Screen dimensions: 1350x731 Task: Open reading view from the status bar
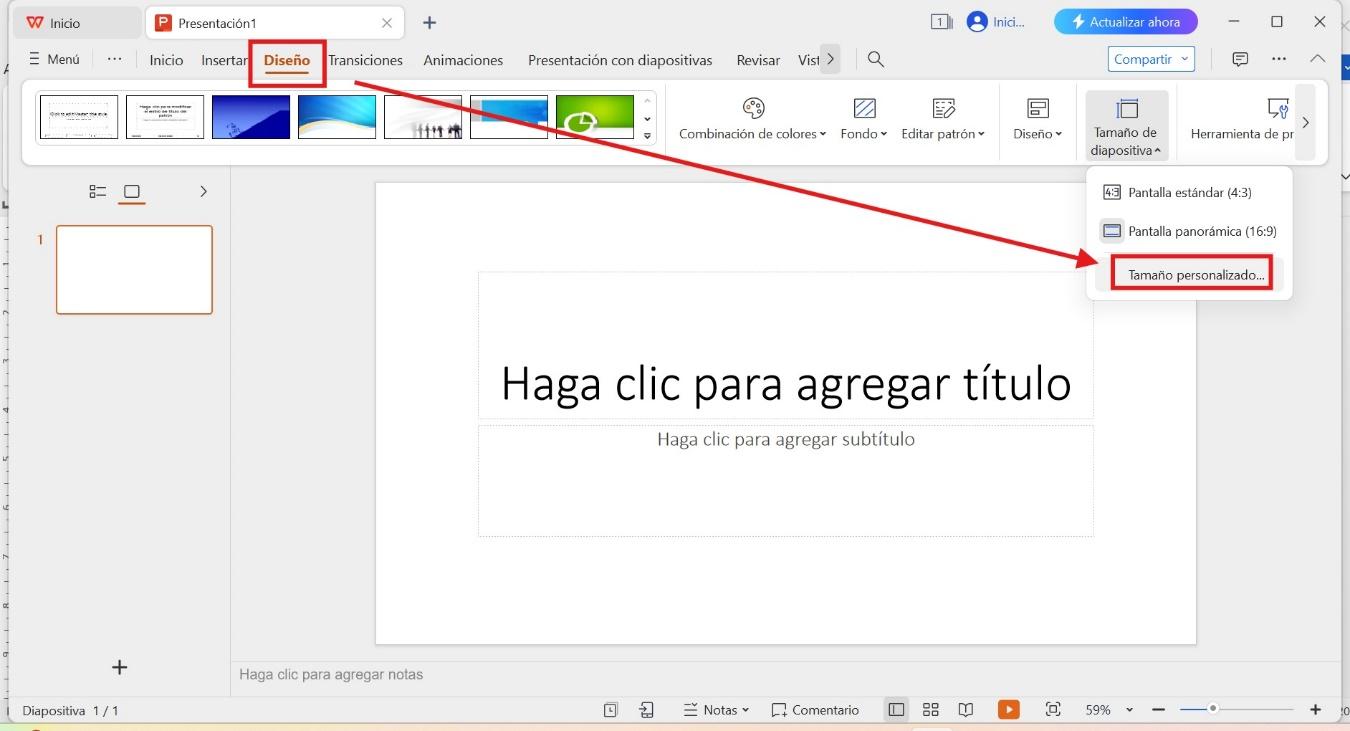pos(964,709)
